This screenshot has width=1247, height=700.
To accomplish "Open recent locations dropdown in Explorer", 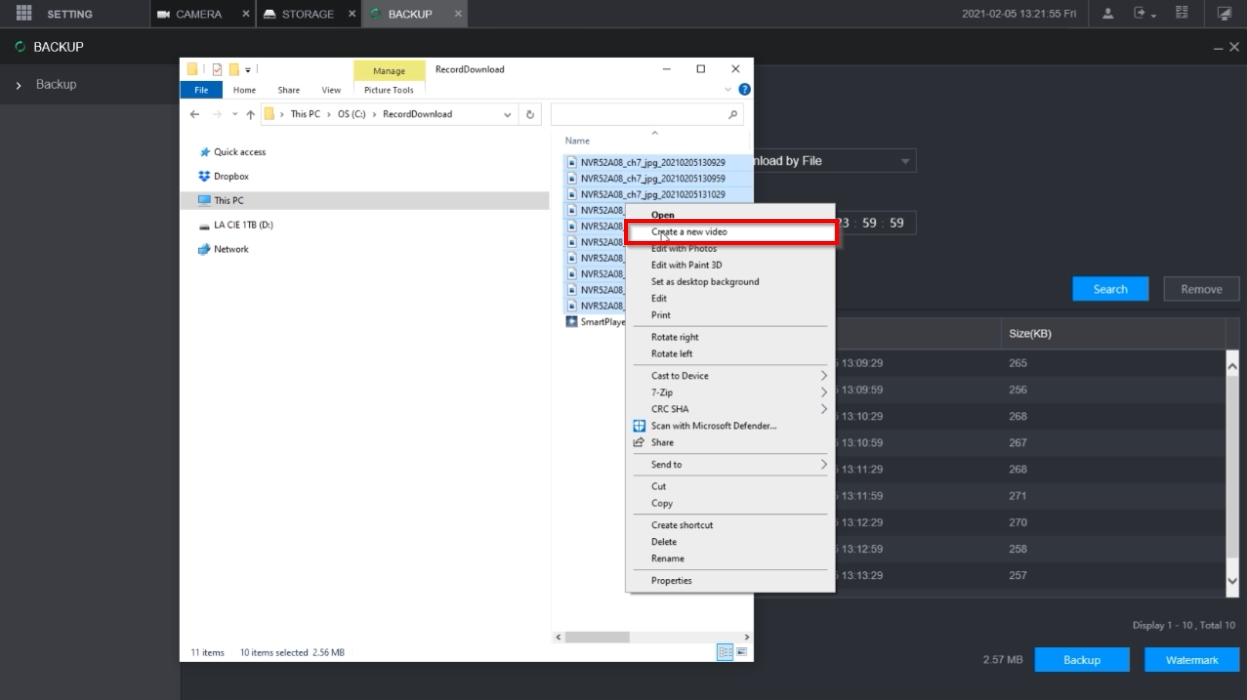I will (235, 114).
